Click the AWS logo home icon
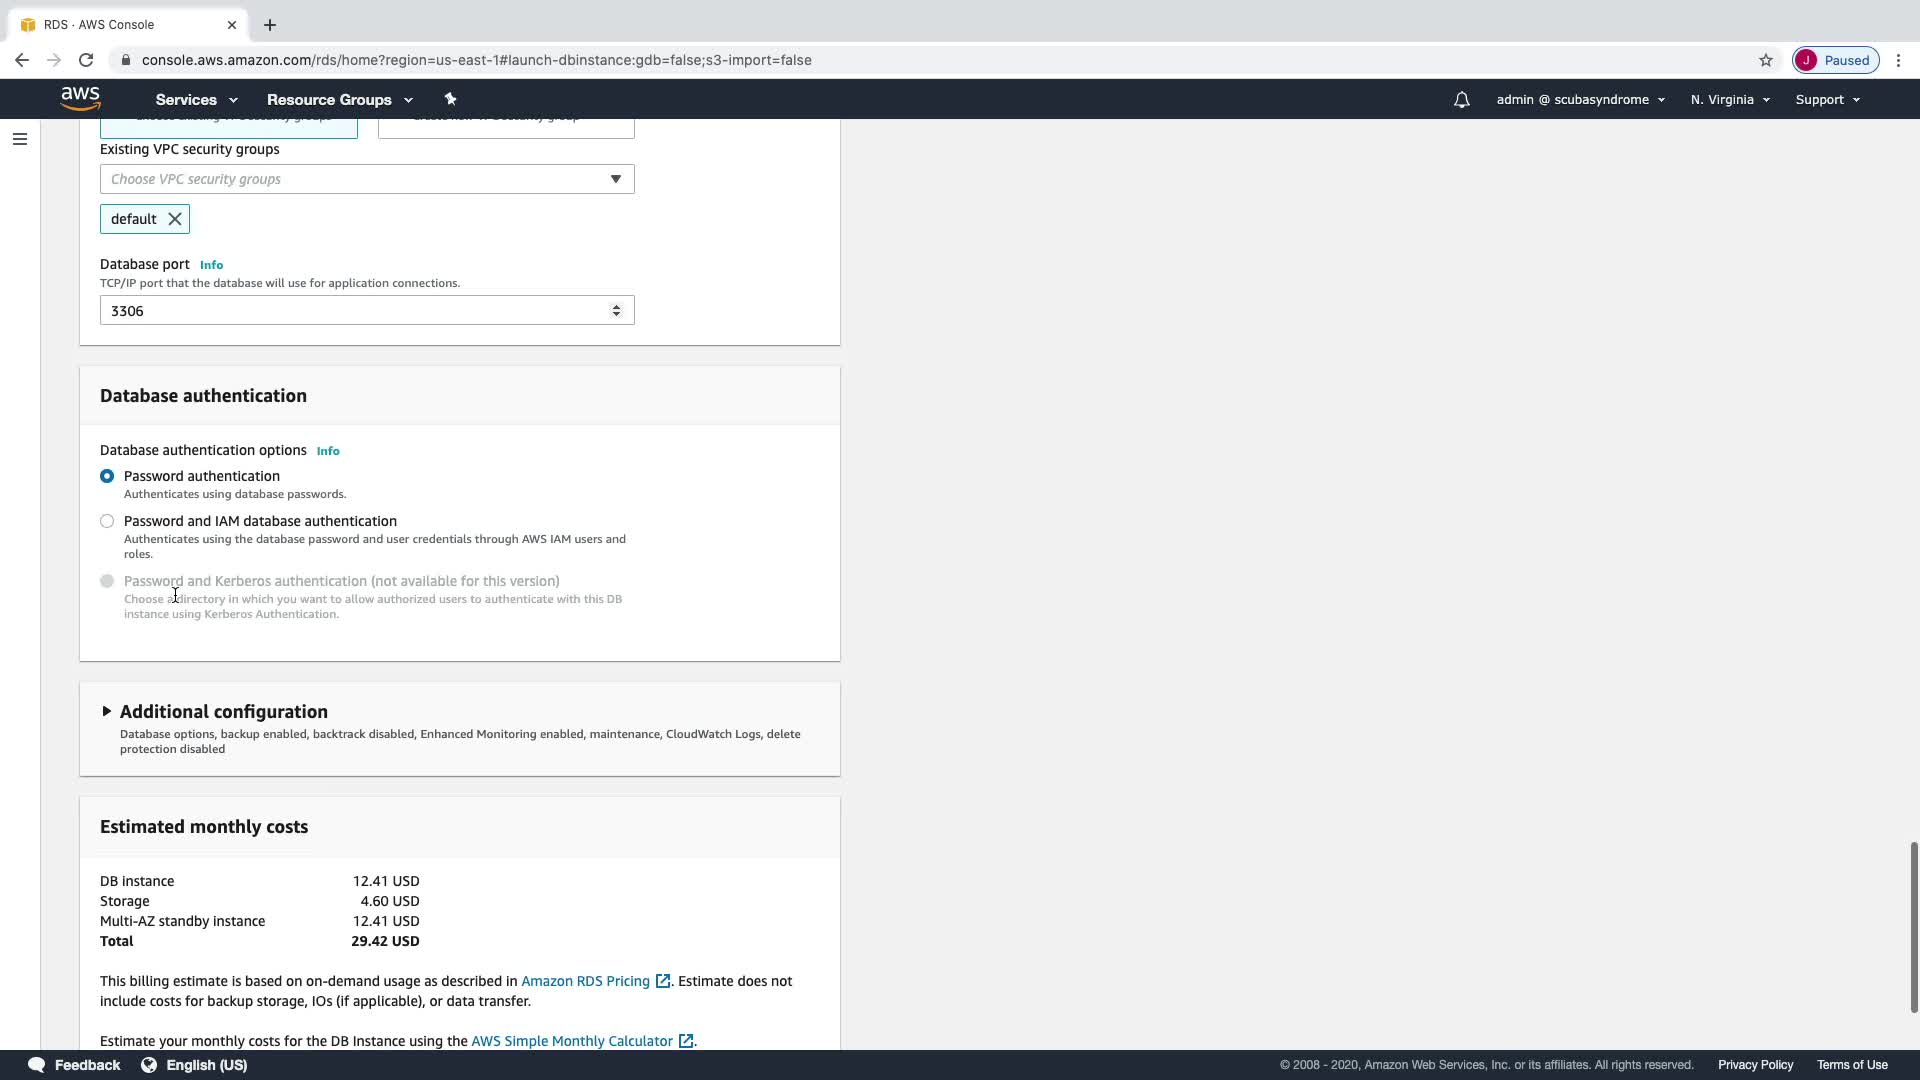This screenshot has width=1920, height=1080. (x=80, y=98)
